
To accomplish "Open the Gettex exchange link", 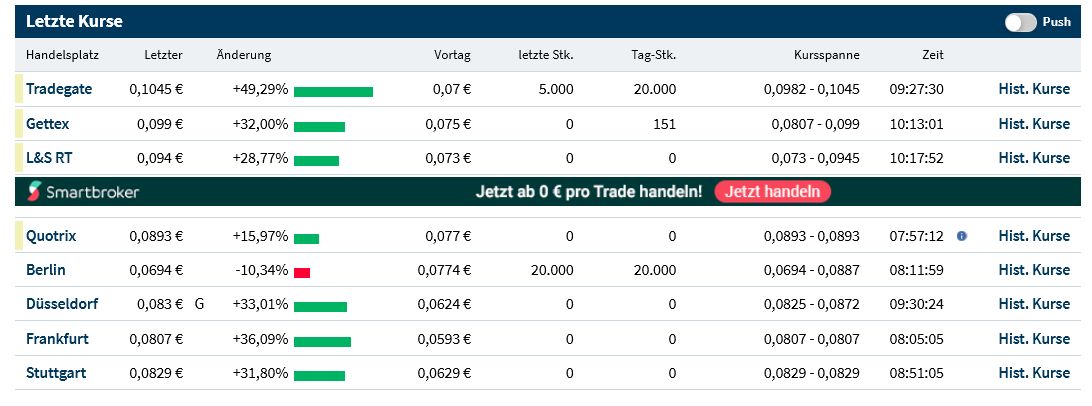I will (x=48, y=124).
